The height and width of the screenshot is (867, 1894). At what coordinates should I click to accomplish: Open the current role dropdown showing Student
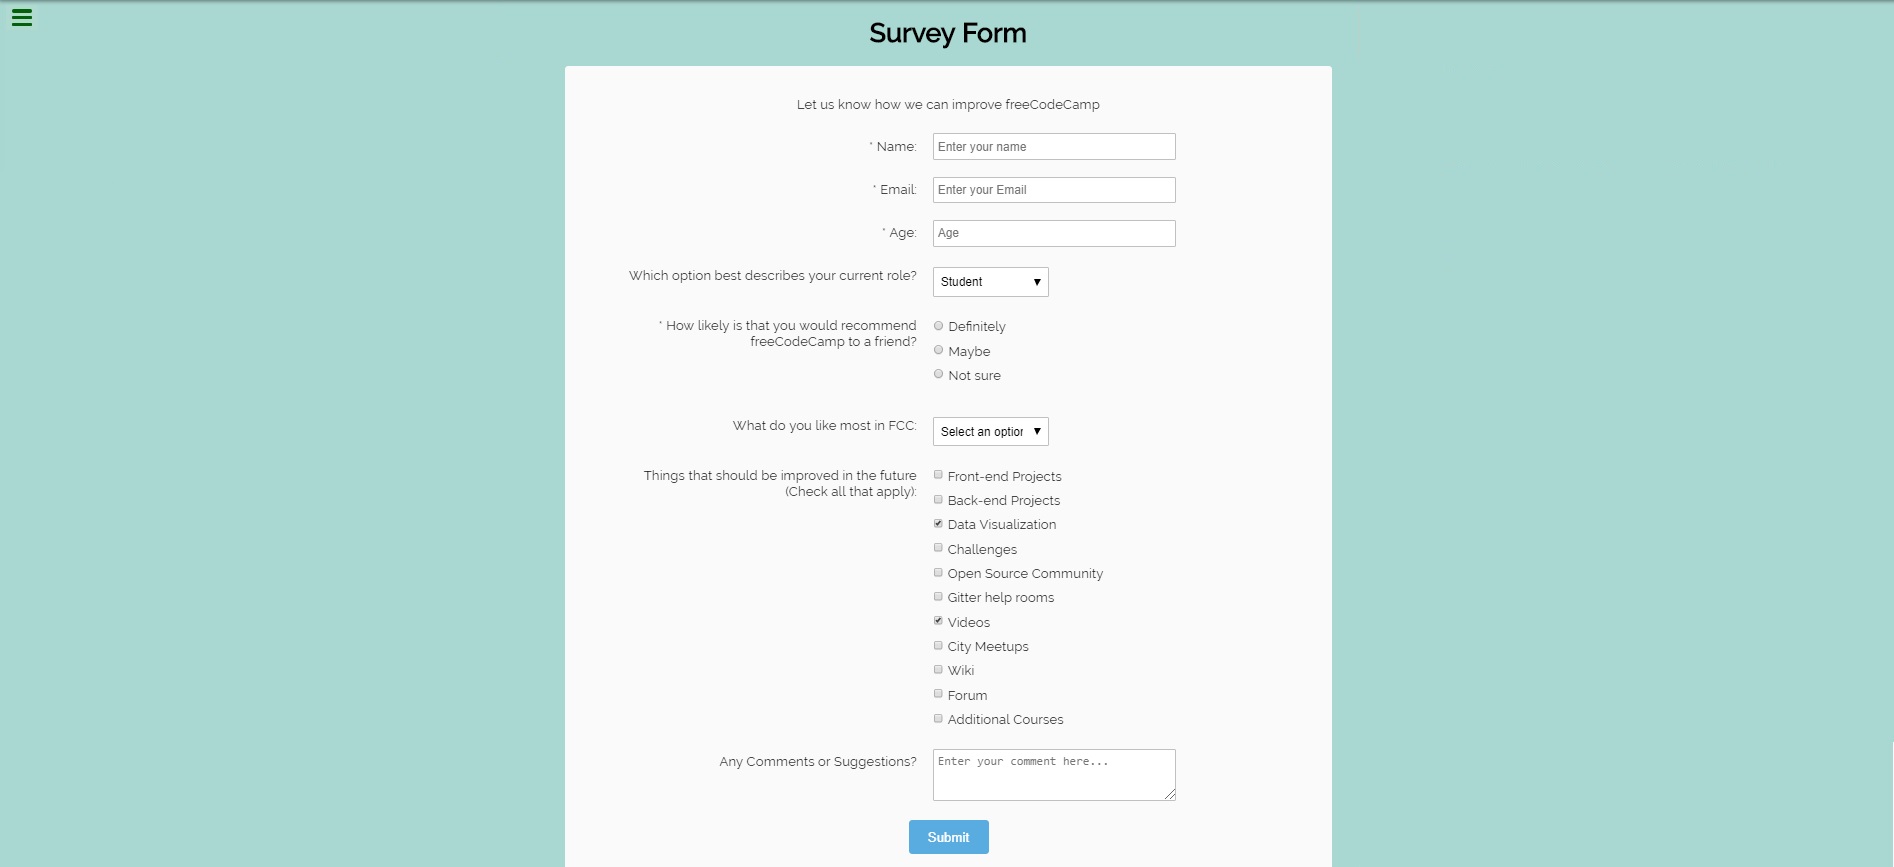(x=990, y=282)
